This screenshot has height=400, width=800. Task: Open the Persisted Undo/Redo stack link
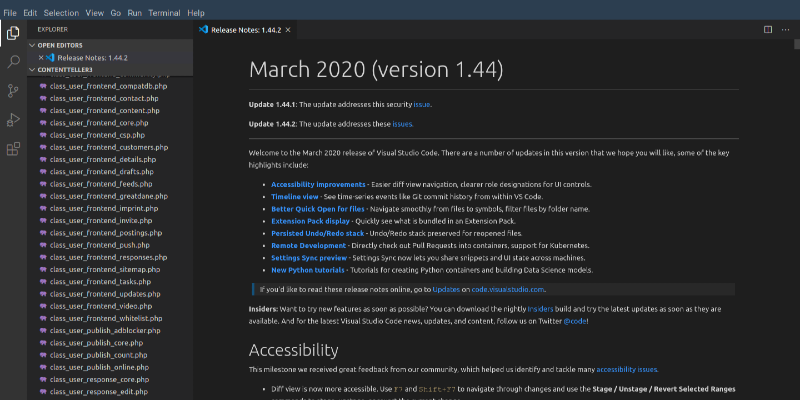[318, 234]
